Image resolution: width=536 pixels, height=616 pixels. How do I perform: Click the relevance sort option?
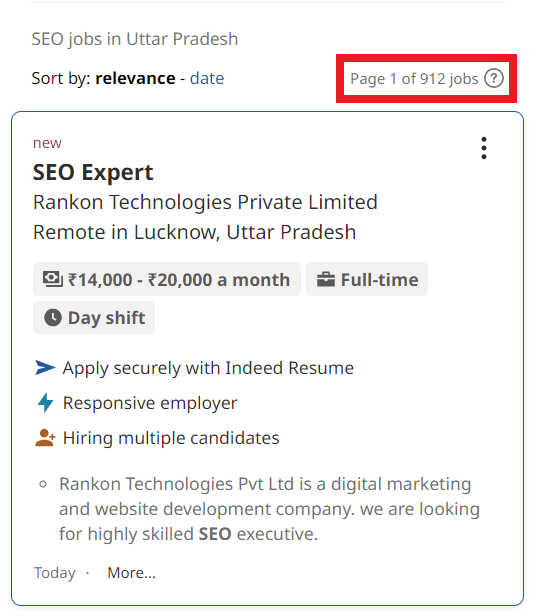coord(135,78)
